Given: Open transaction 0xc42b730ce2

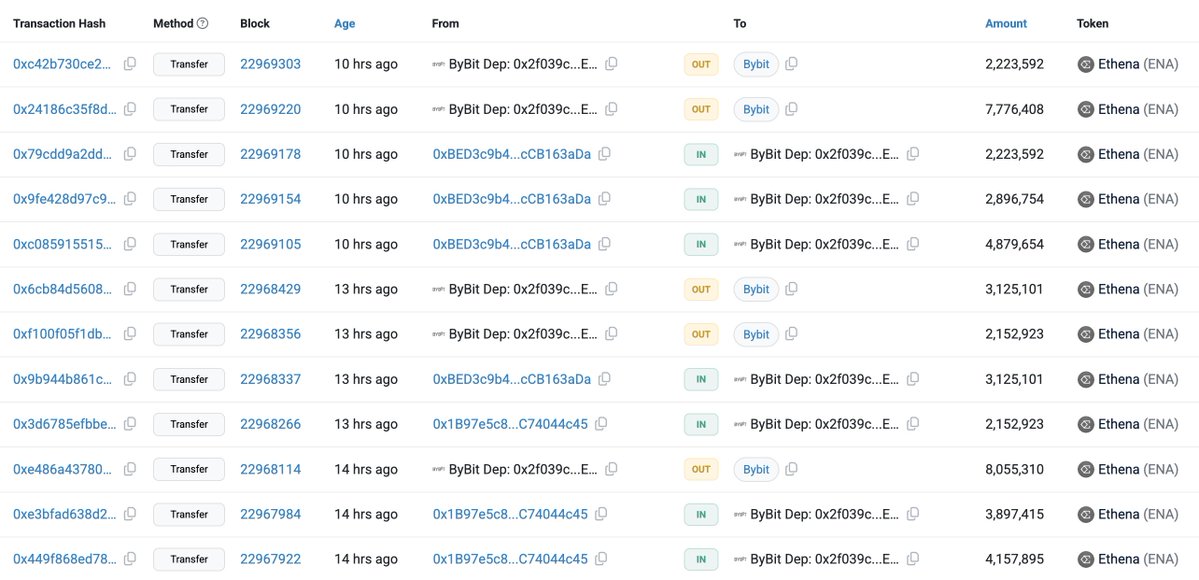Looking at the screenshot, I should coord(63,64).
